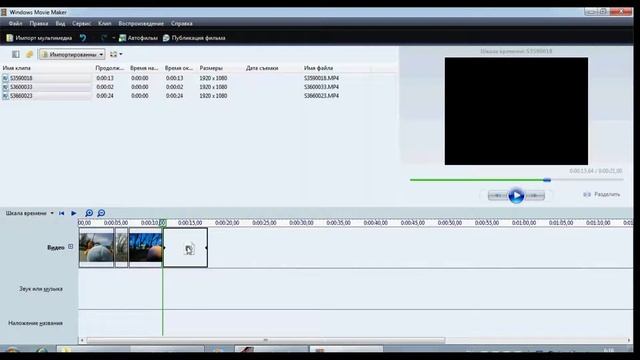The height and width of the screenshot is (360, 640).
Task: Click the greyed redo arrow icon
Action: pyautogui.click(x=104, y=38)
